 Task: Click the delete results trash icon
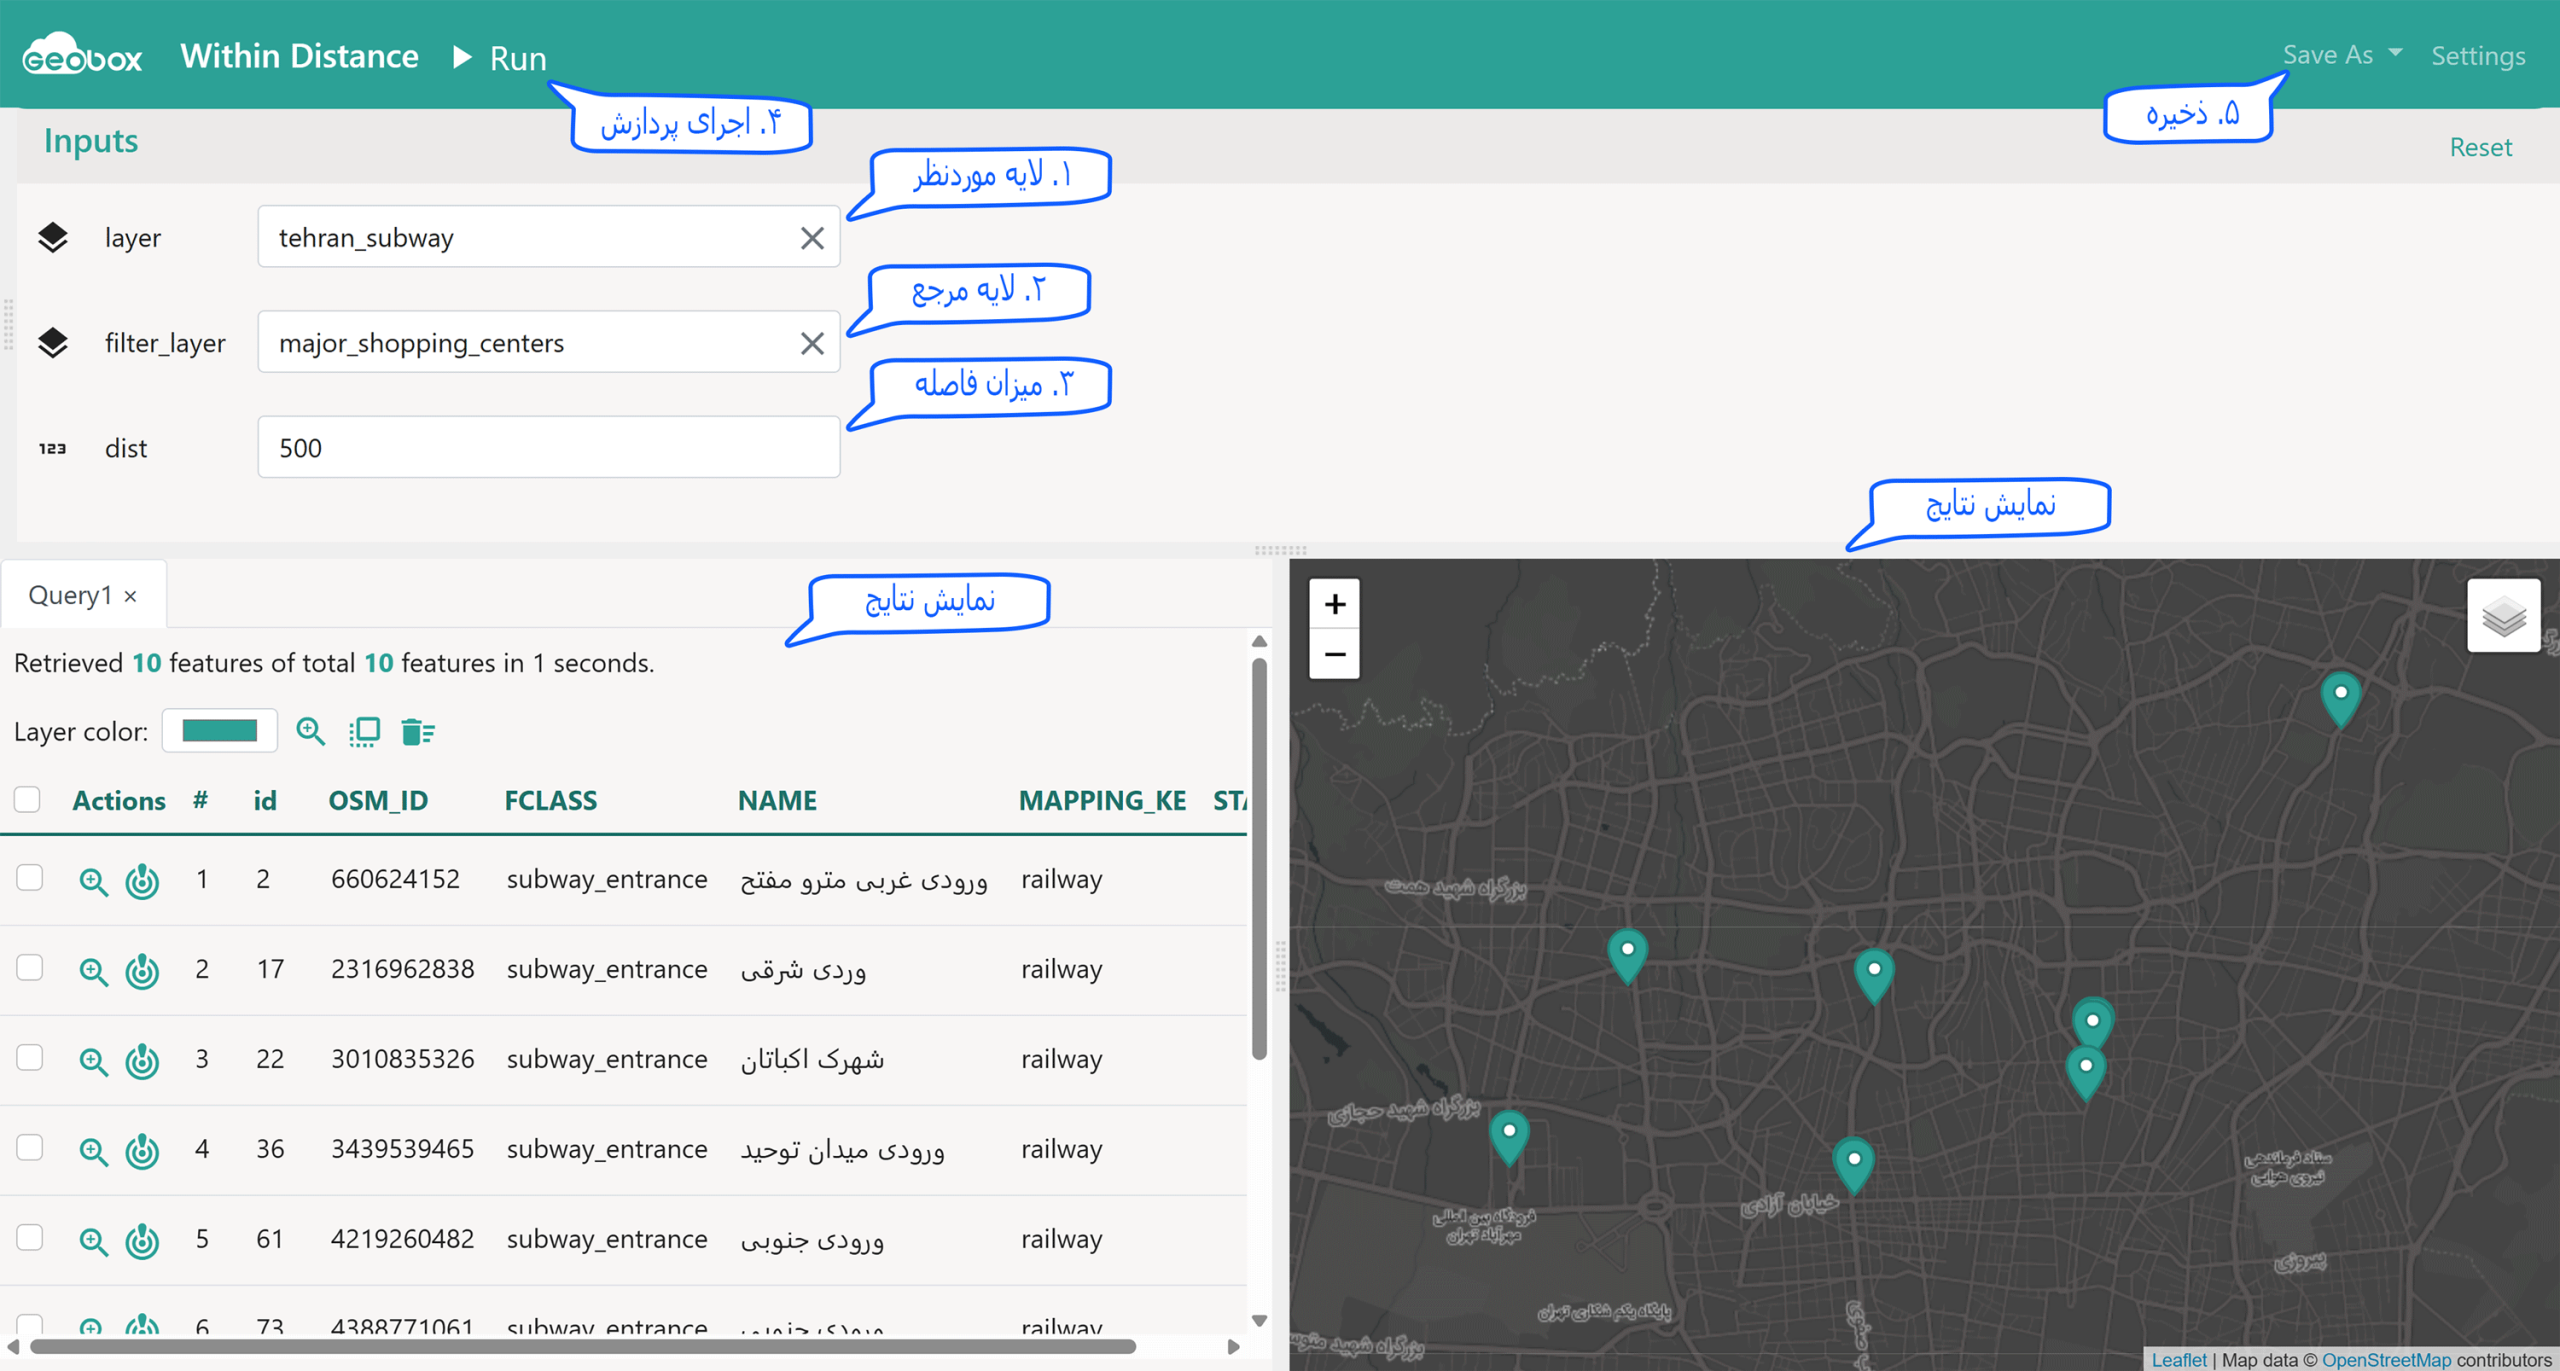coord(417,732)
